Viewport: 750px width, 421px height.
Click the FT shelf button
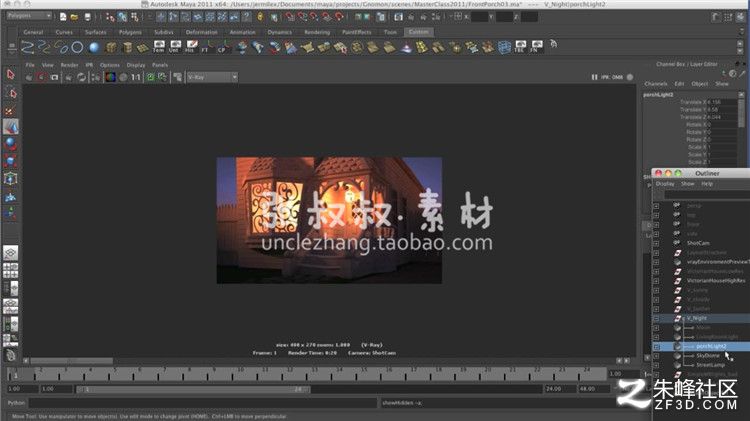click(207, 47)
